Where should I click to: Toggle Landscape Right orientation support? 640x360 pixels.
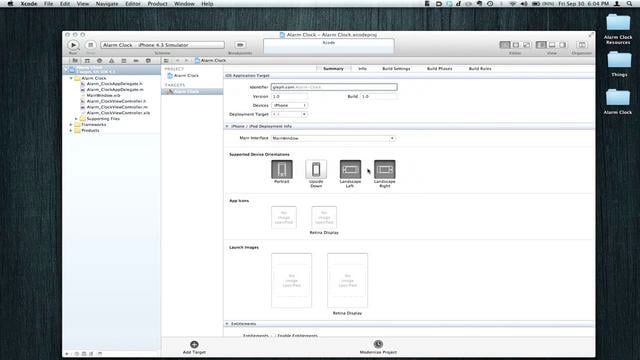[384, 169]
